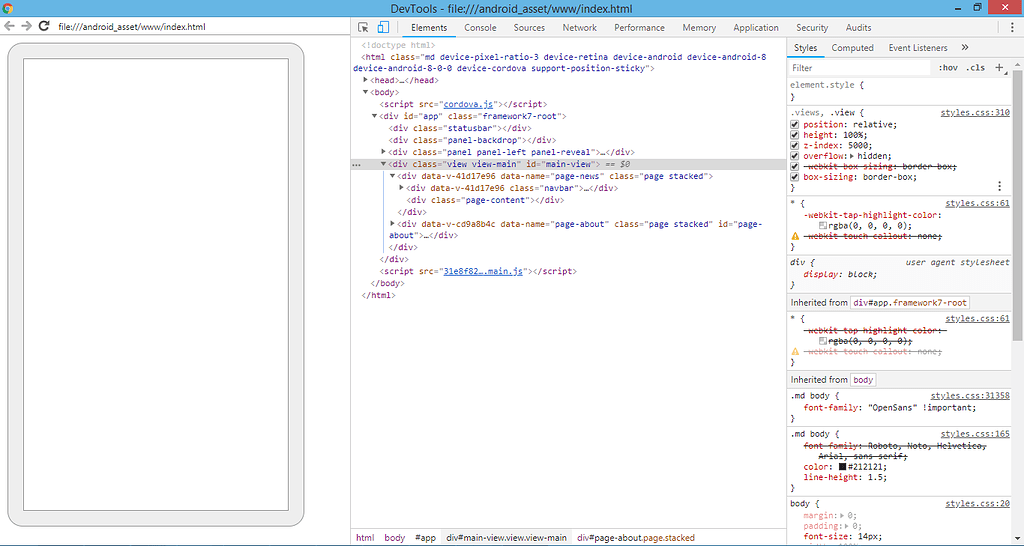This screenshot has width=1024, height=546.
Task: Open the Audits tab
Action: click(x=858, y=27)
